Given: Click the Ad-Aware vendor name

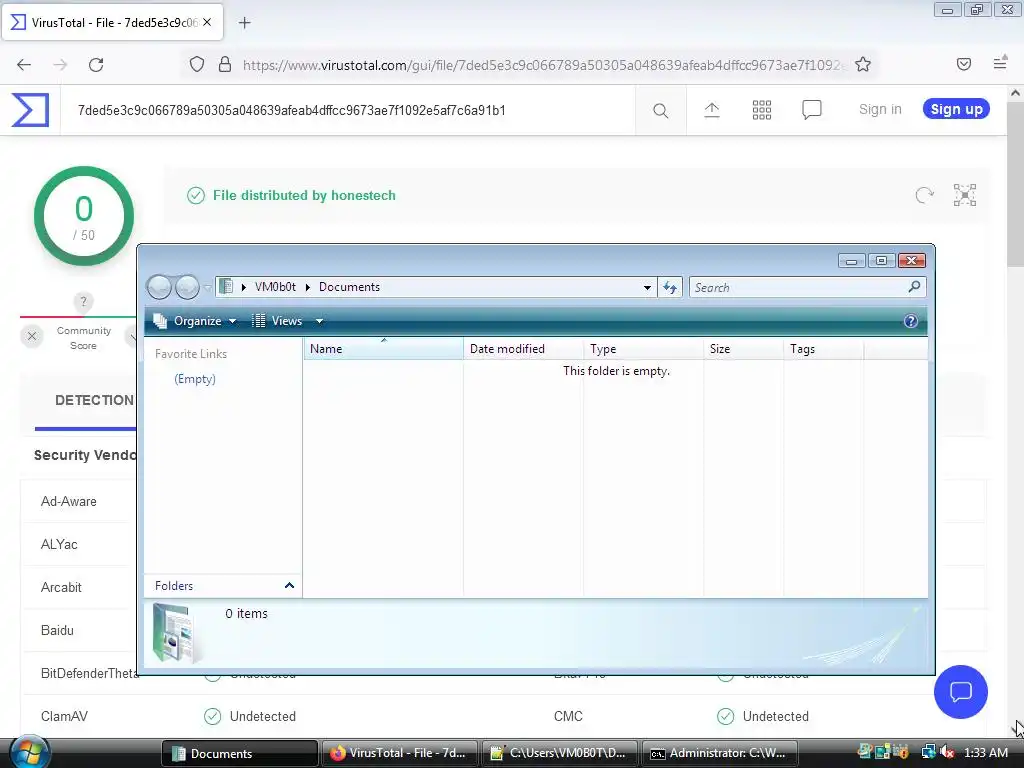Looking at the screenshot, I should 69,502.
